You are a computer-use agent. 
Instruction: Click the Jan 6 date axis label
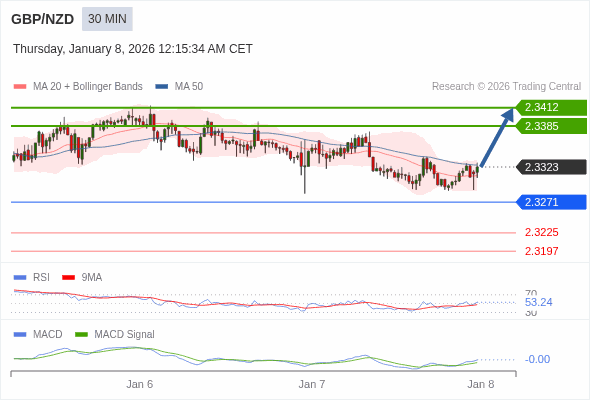(140, 384)
